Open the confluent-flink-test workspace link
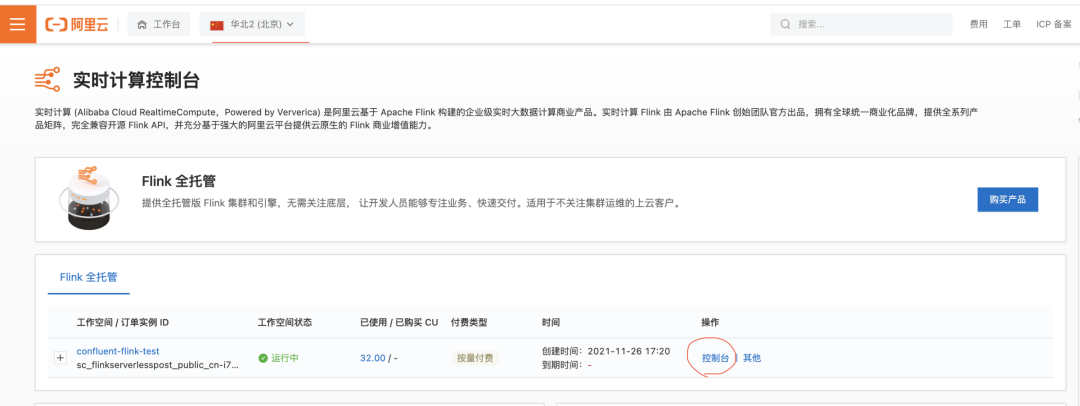 tap(118, 351)
